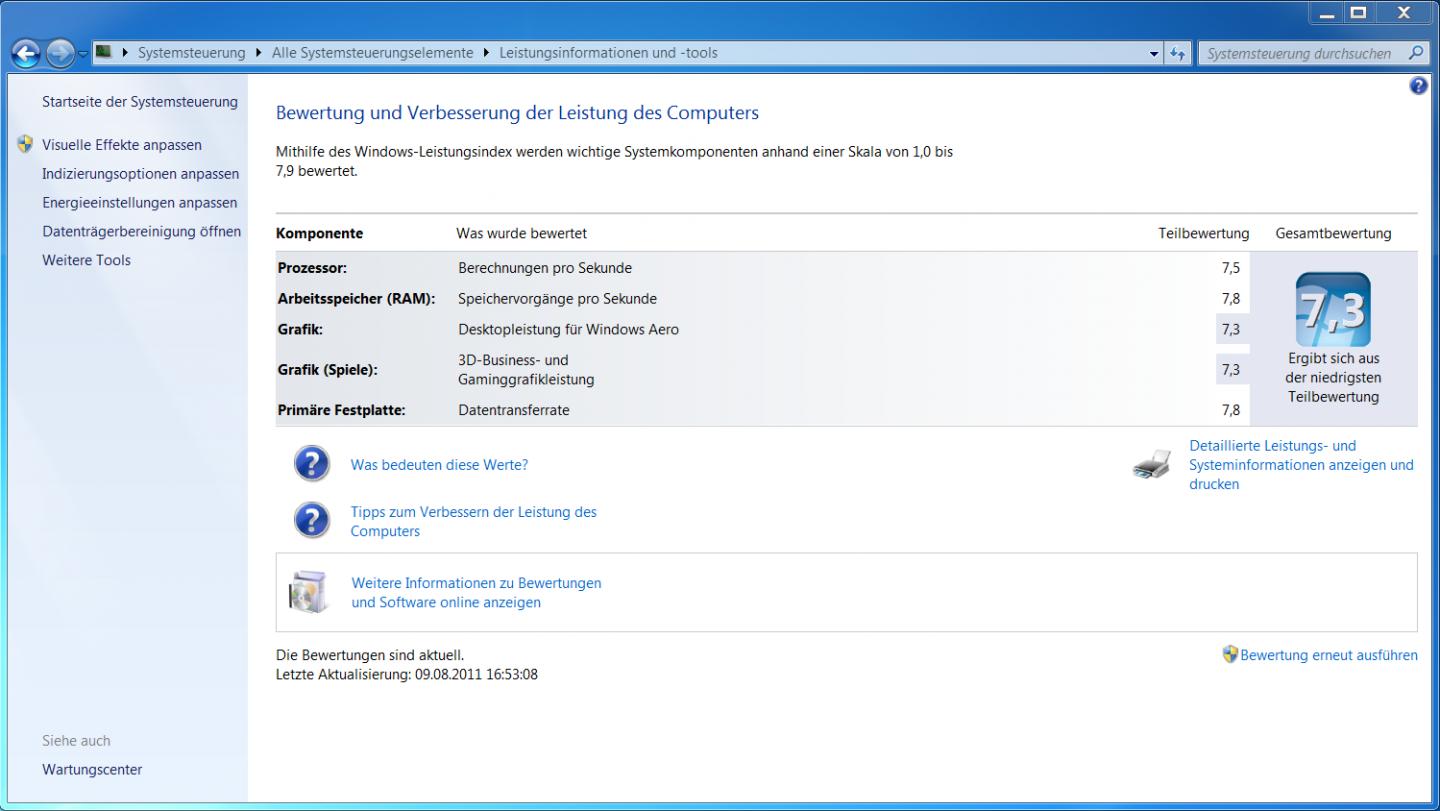Click the software box icon near 'Weitere Informationen'
The image size is (1440, 811).
(307, 592)
